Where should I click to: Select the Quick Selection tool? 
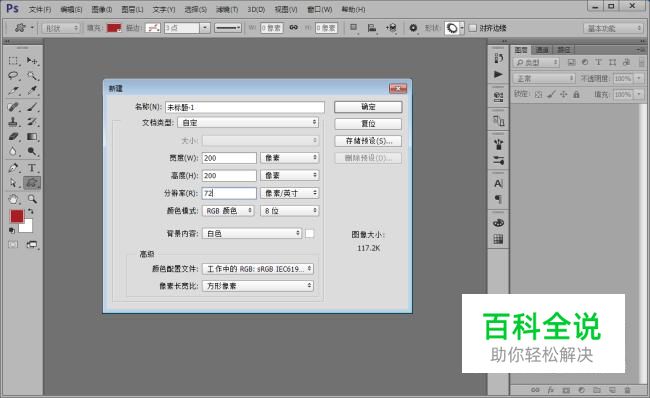[32, 75]
